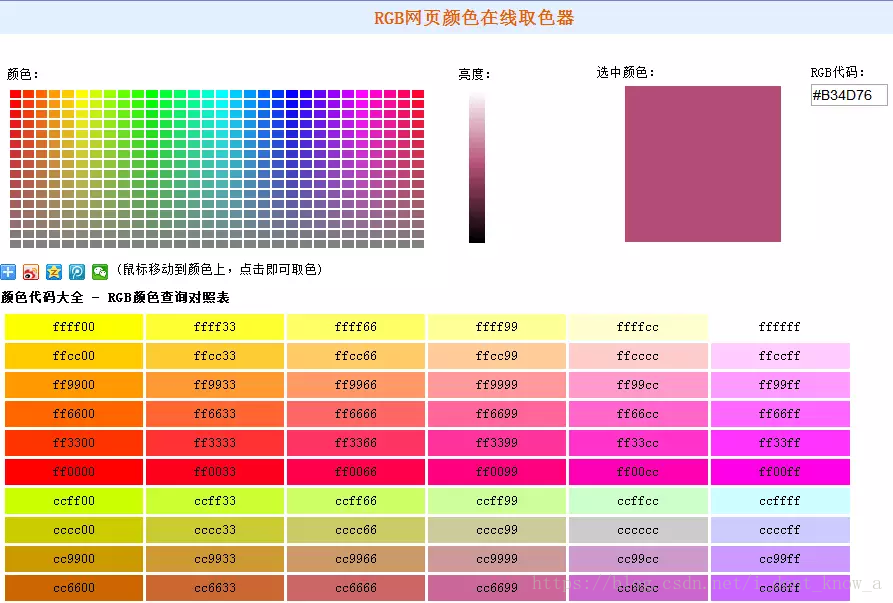Pick the ff00cc cell
Screen dimensions: 893x603
pos(638,472)
